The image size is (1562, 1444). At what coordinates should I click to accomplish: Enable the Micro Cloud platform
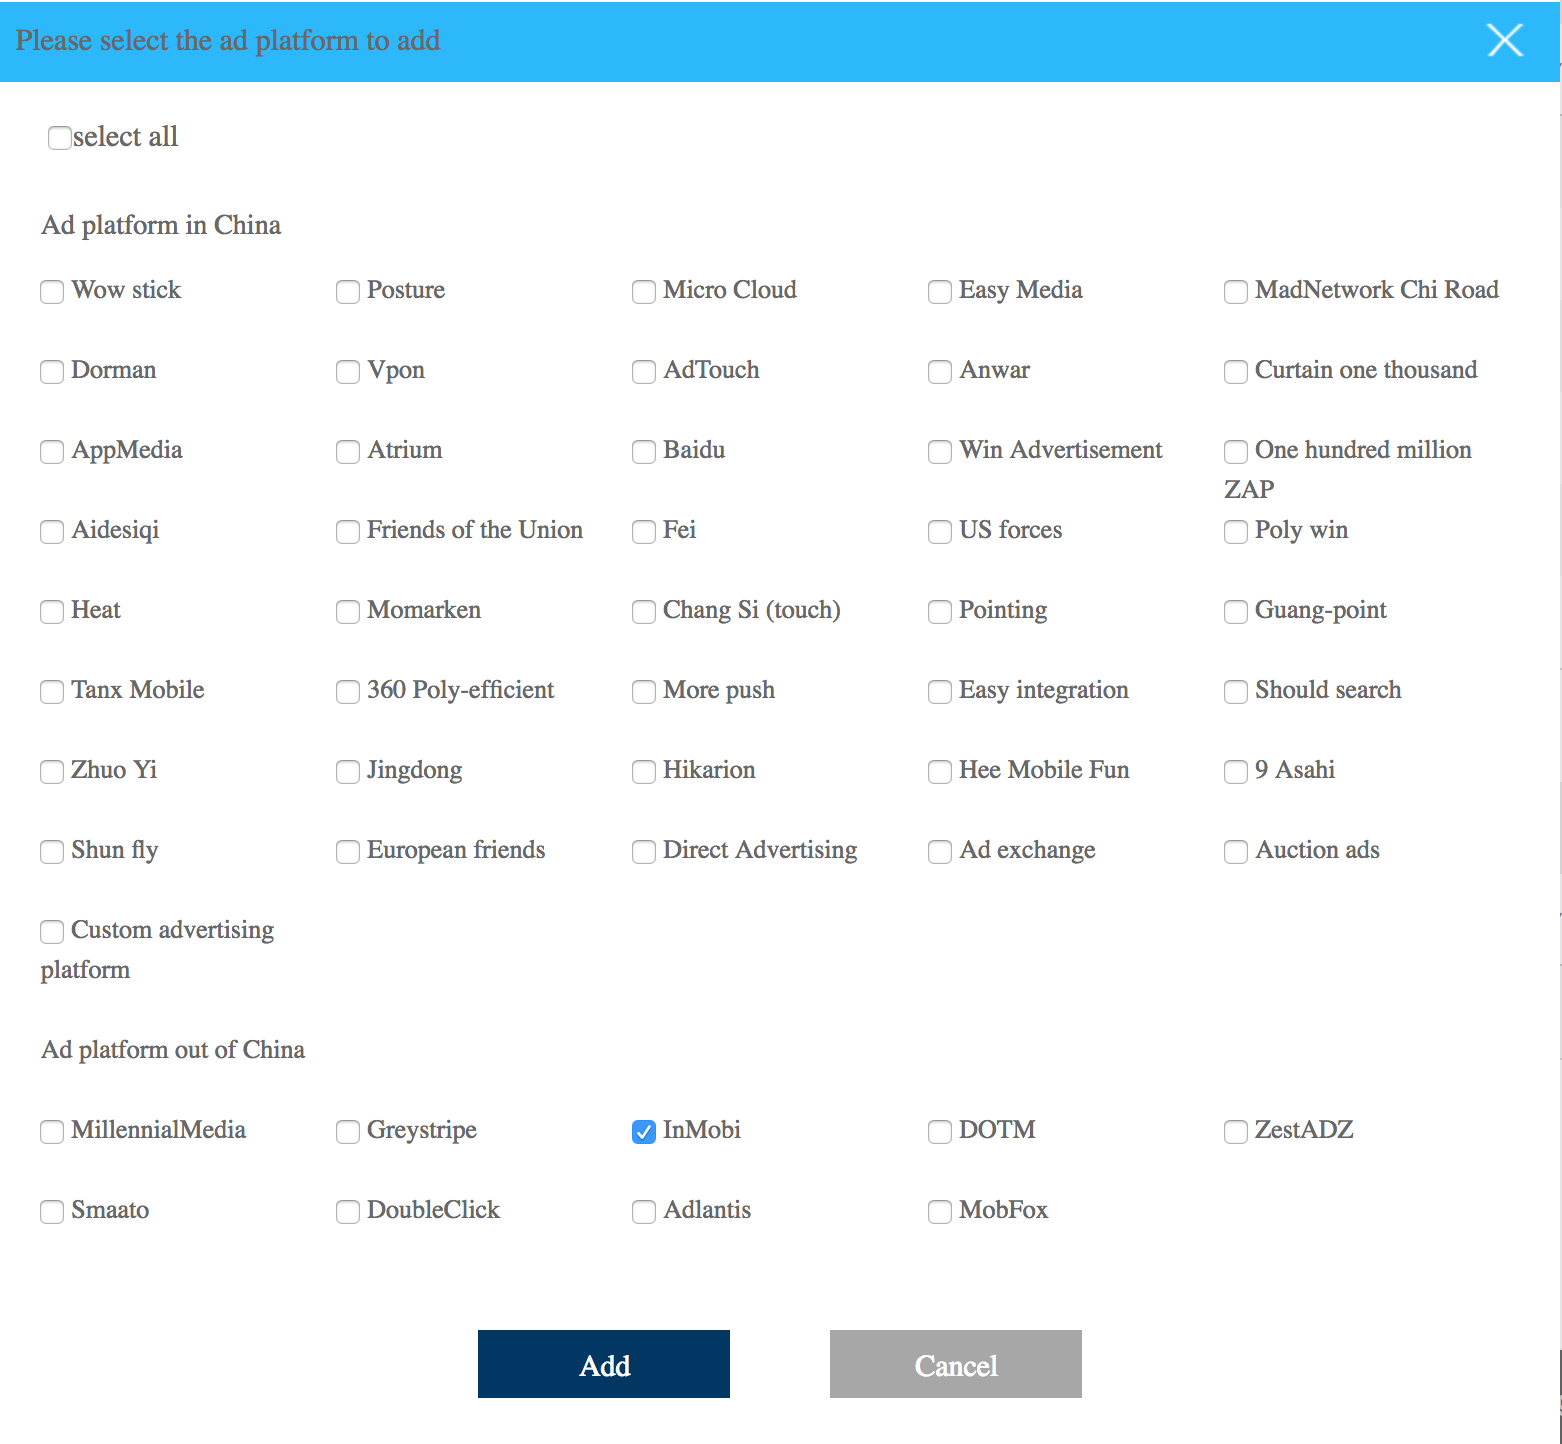point(644,292)
